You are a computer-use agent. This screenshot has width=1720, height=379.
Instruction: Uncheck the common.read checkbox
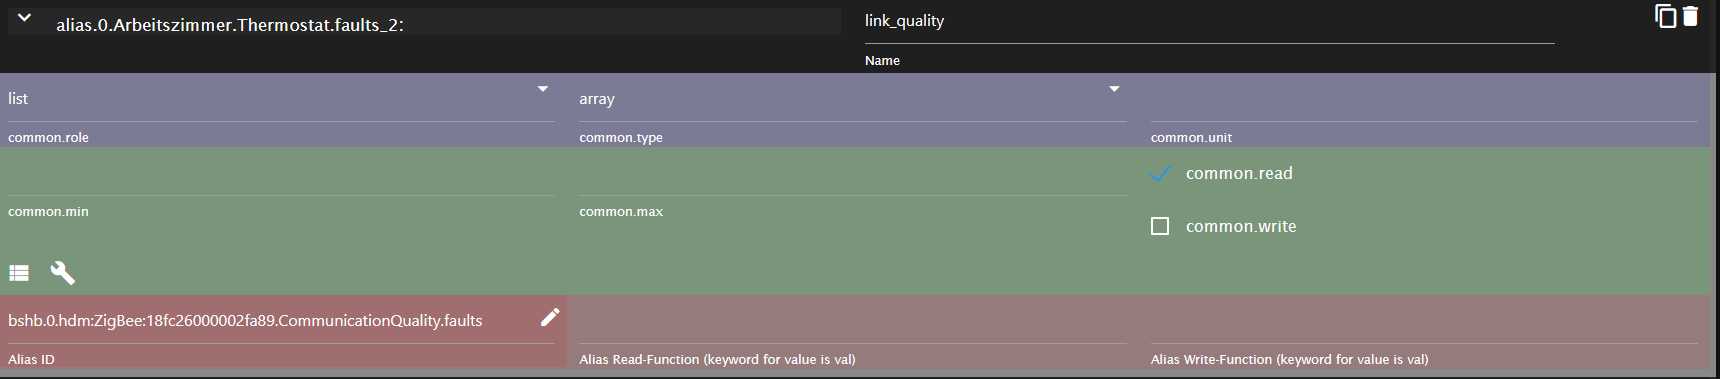(1160, 174)
